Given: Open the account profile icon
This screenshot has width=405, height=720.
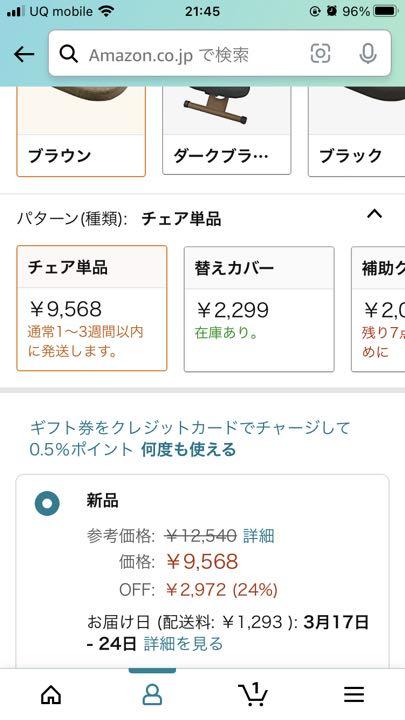Looking at the screenshot, I should (152, 695).
